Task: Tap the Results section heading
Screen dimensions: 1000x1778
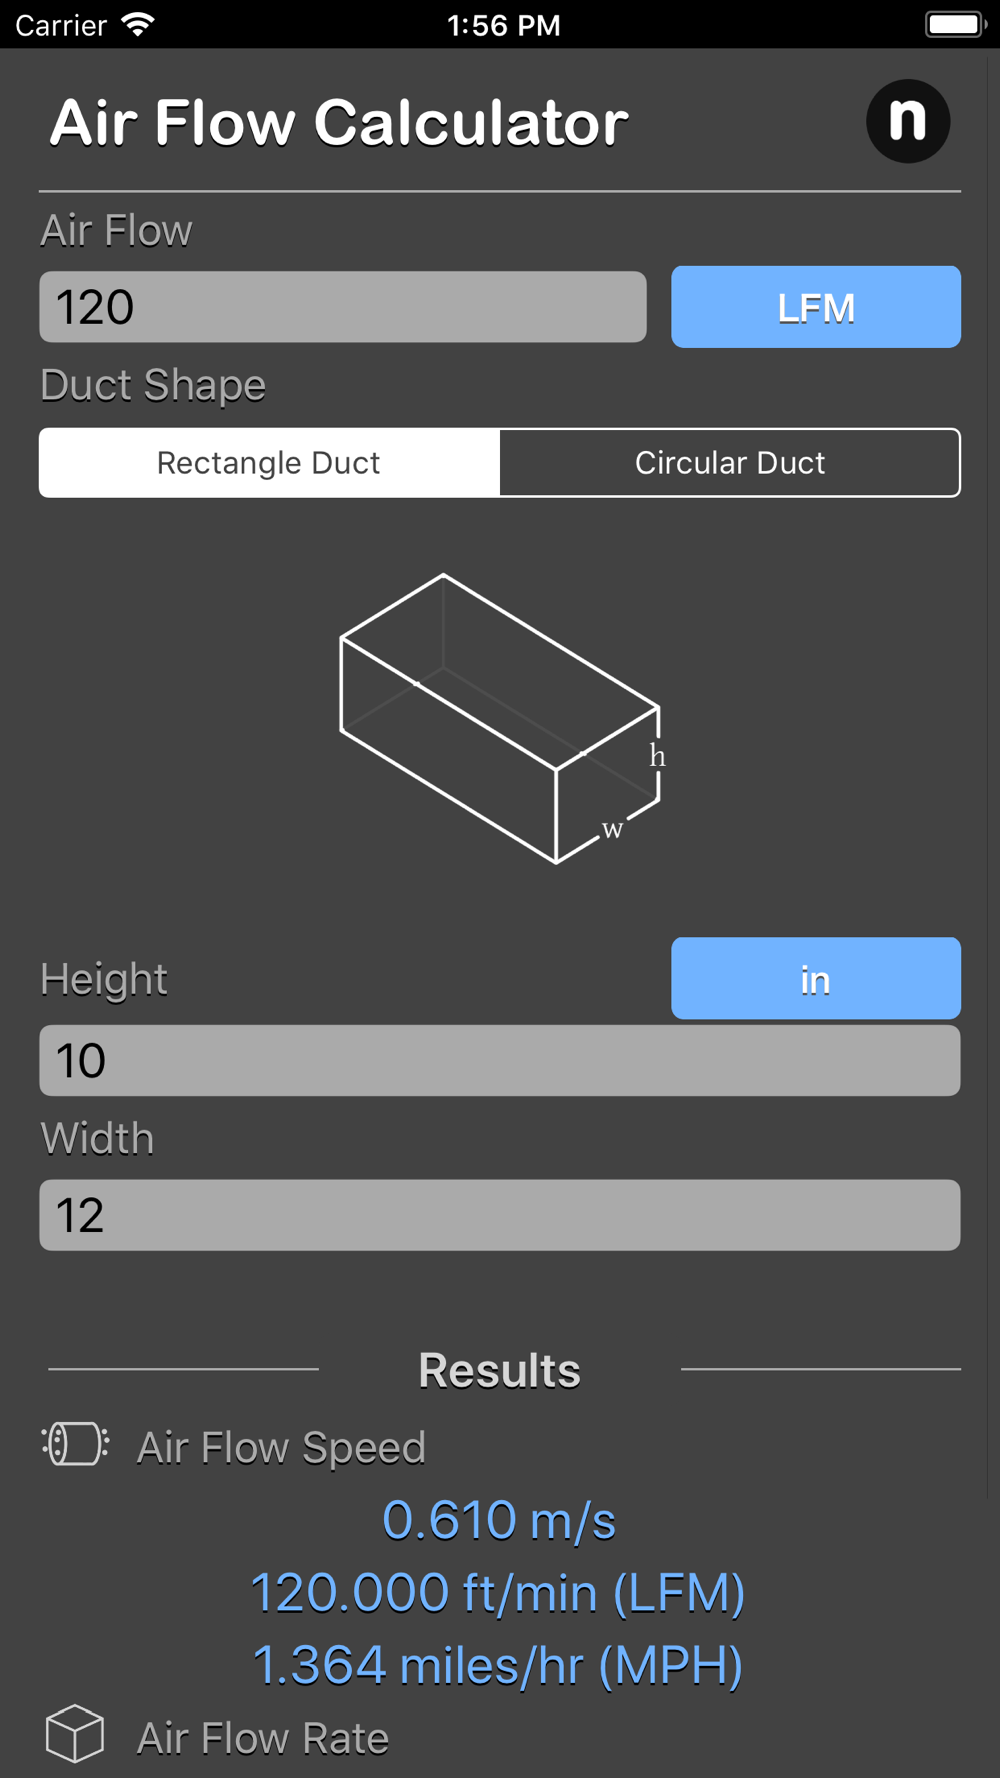Action: 499,1370
